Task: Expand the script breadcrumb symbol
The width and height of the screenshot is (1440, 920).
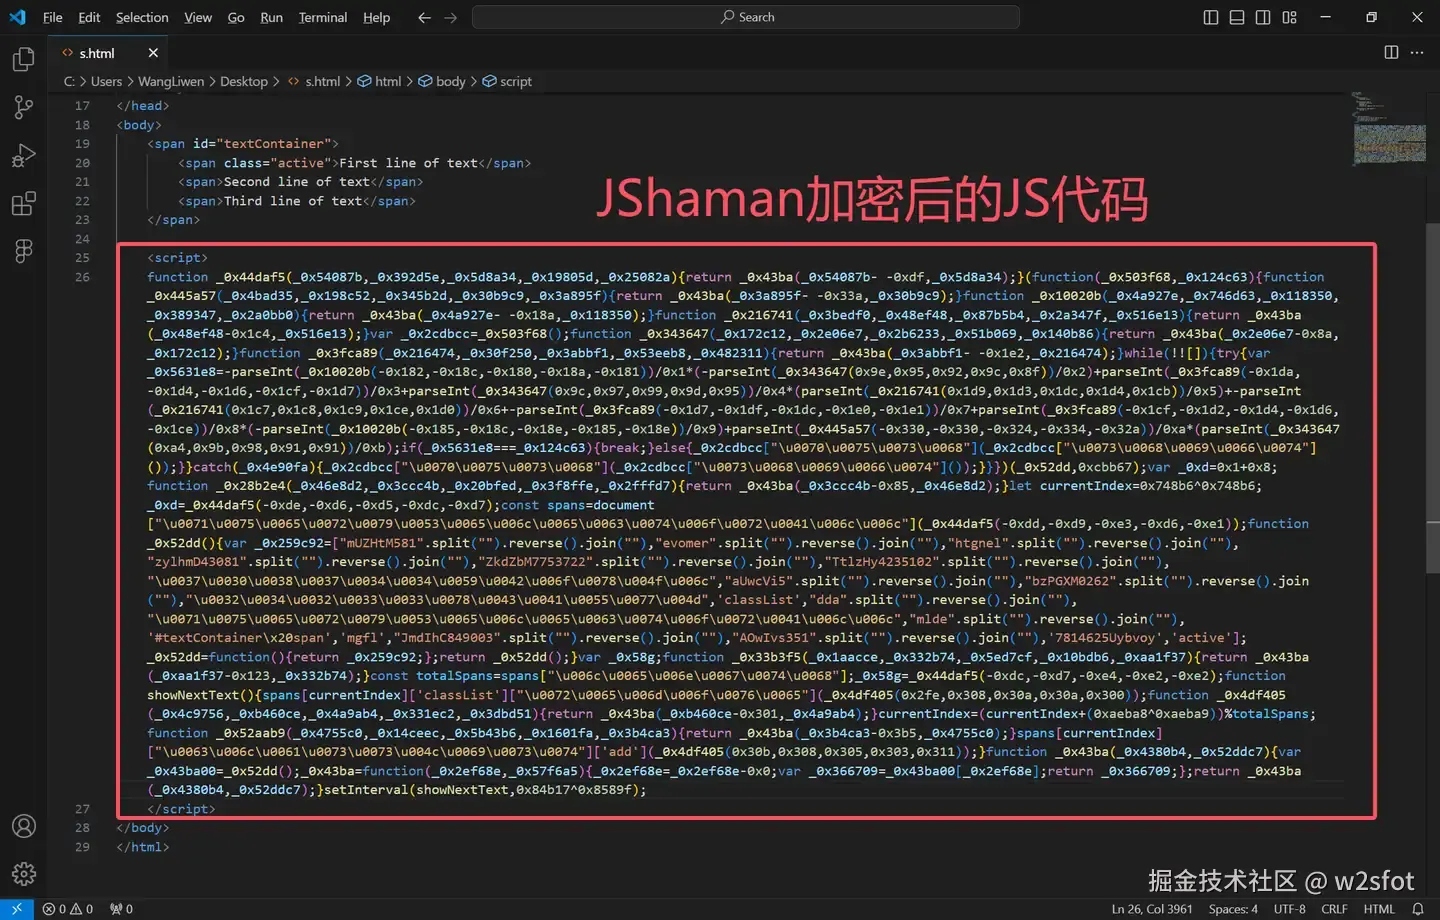Action: coord(507,81)
